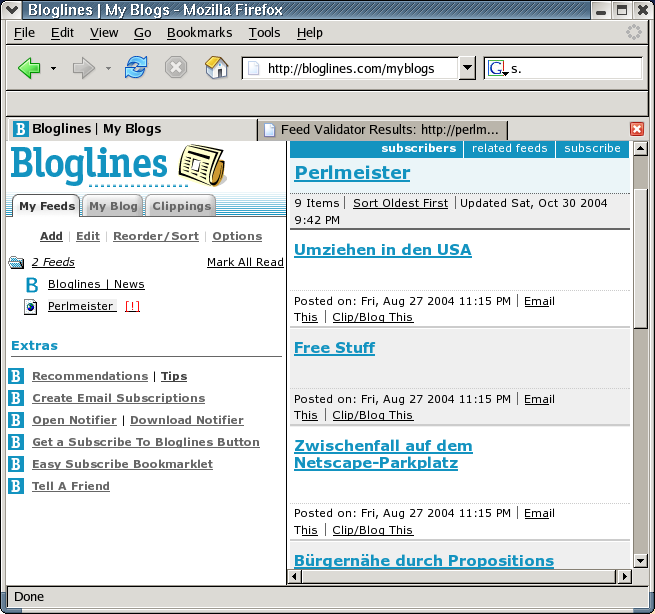The height and width of the screenshot is (614, 655).
Task: Open the Bookmarks menu
Action: pos(199,33)
